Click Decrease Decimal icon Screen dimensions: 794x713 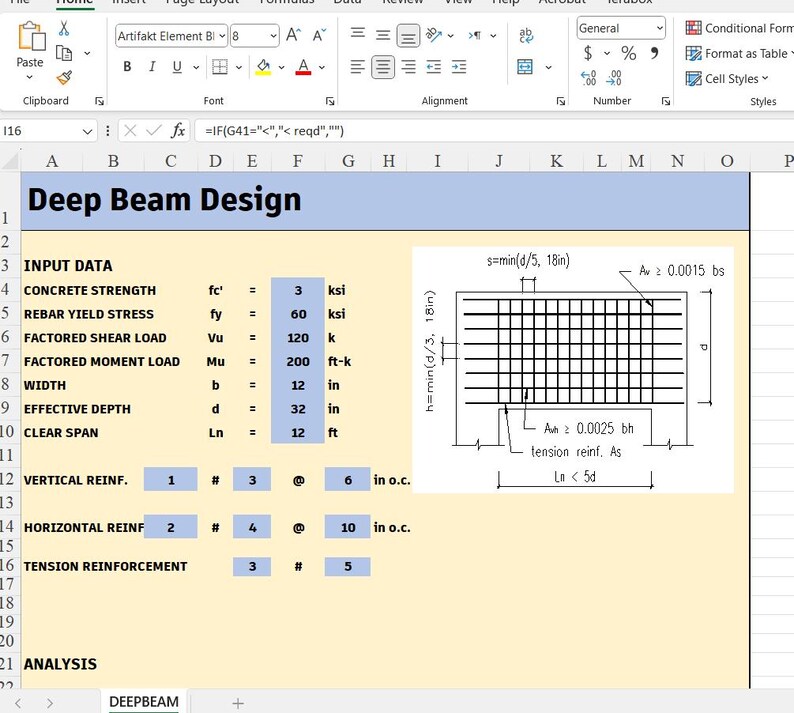click(x=614, y=78)
